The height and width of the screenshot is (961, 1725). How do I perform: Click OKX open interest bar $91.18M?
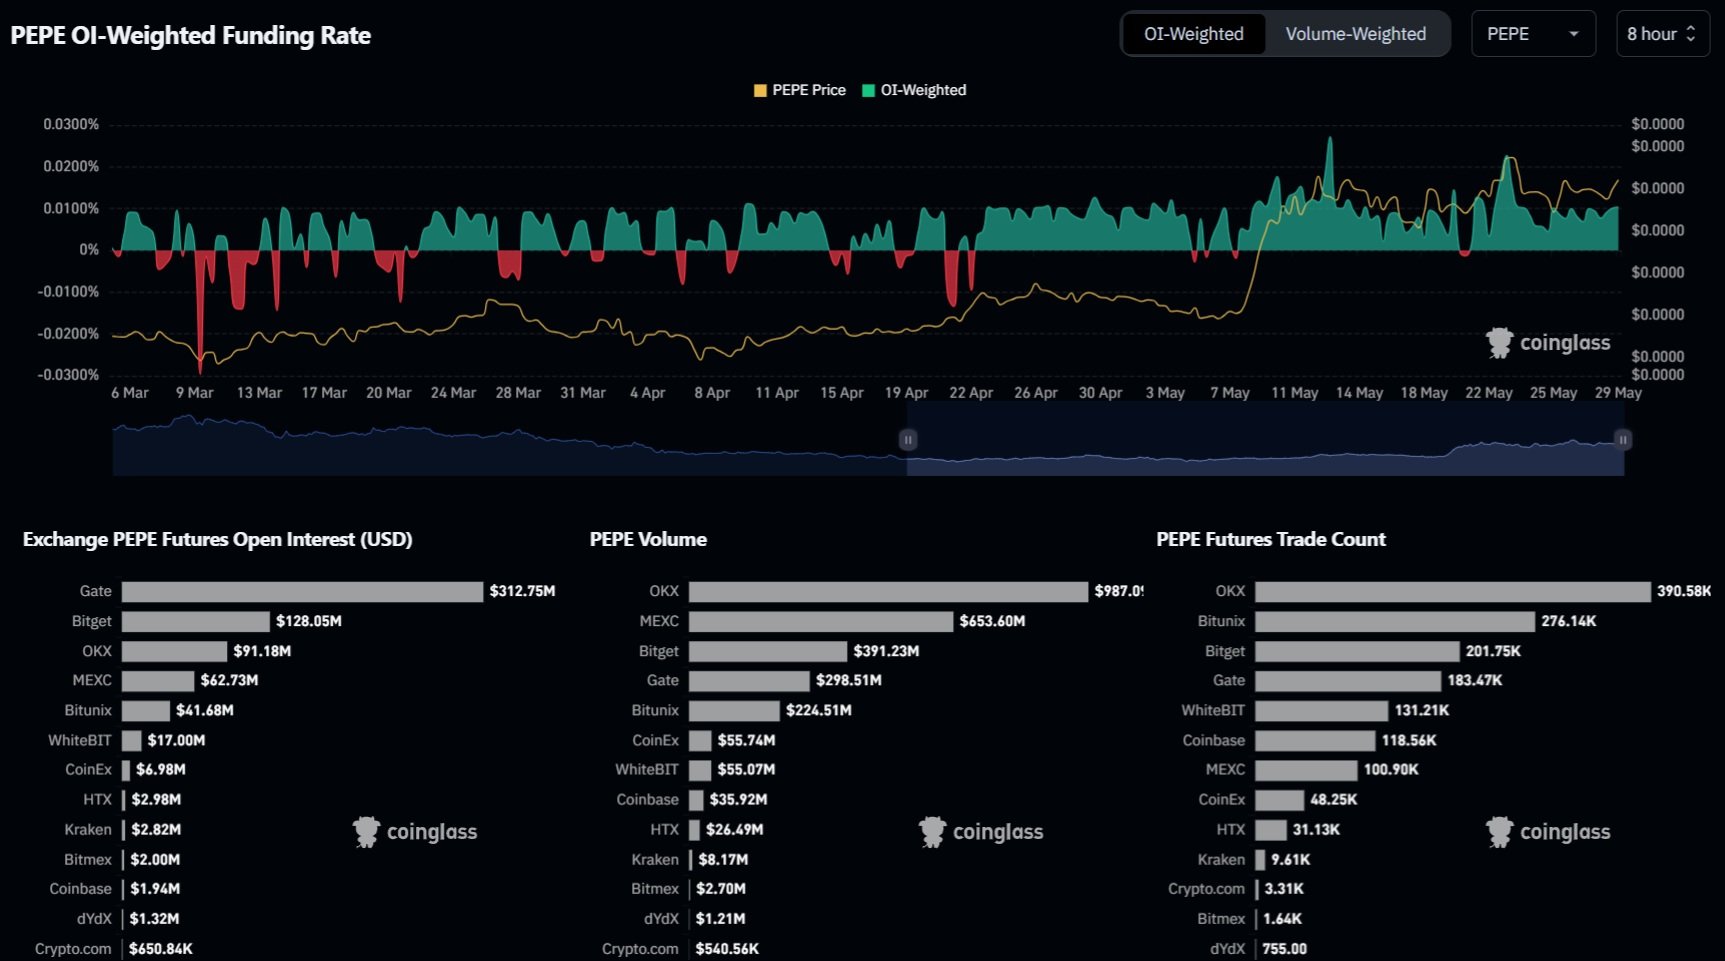coord(174,651)
